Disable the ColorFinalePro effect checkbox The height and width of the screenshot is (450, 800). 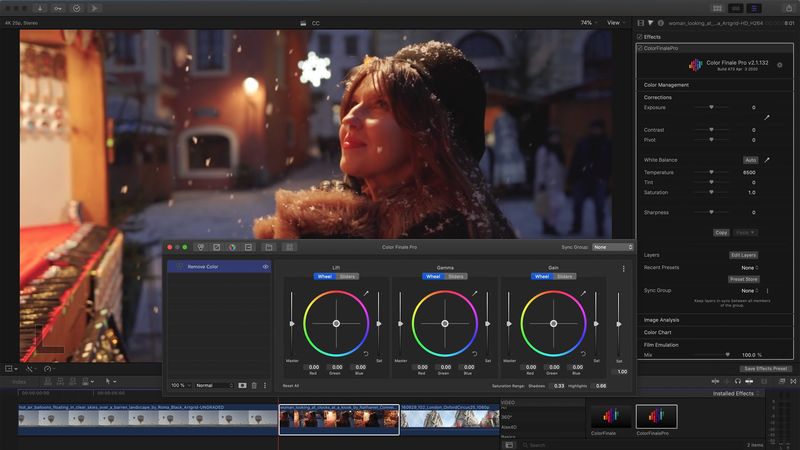(640, 47)
